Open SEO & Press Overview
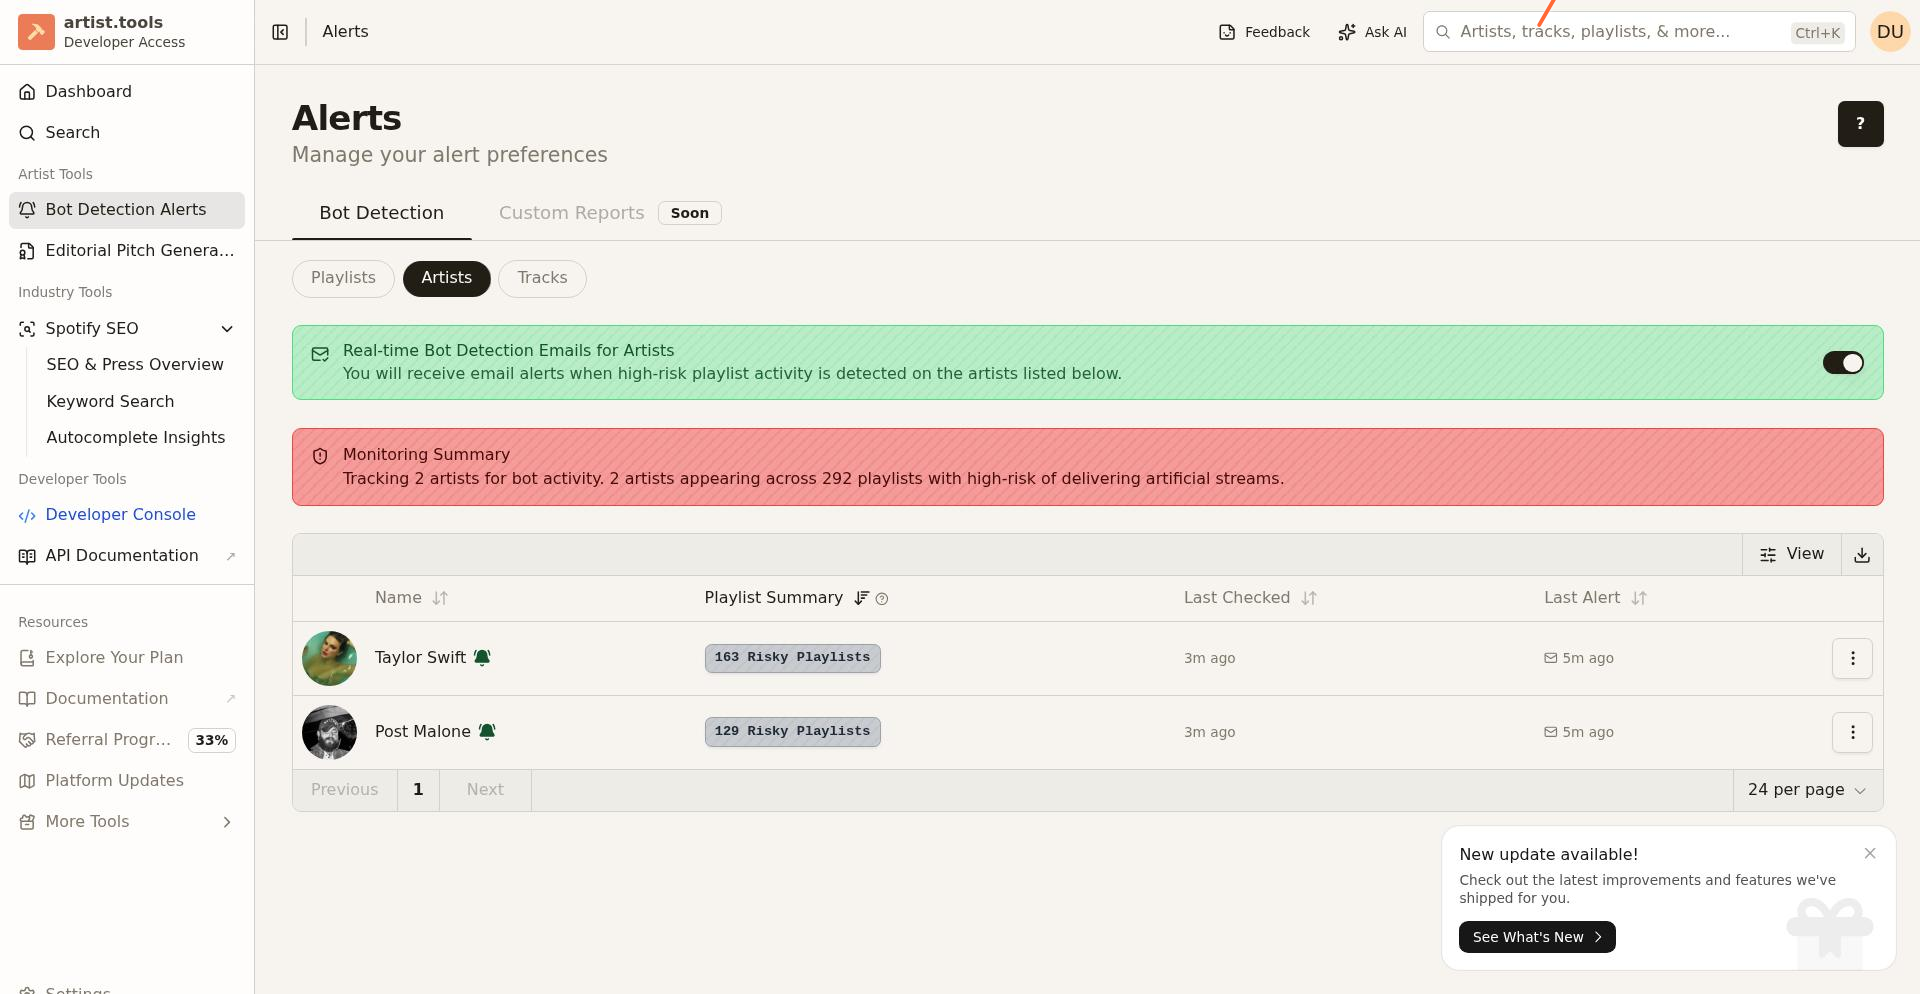This screenshot has height=994, width=1920. pyautogui.click(x=135, y=365)
